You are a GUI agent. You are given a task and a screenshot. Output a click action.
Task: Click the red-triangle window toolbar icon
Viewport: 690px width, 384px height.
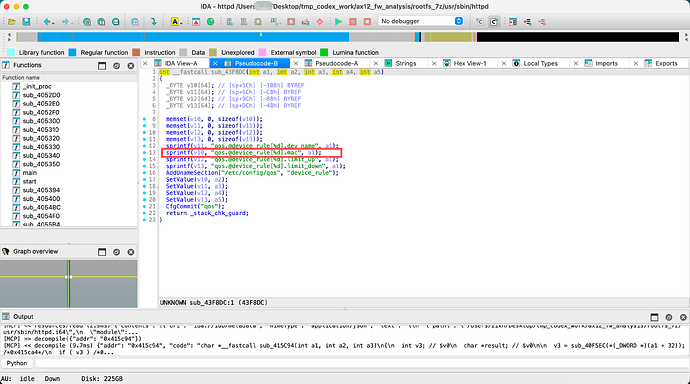coord(196,22)
